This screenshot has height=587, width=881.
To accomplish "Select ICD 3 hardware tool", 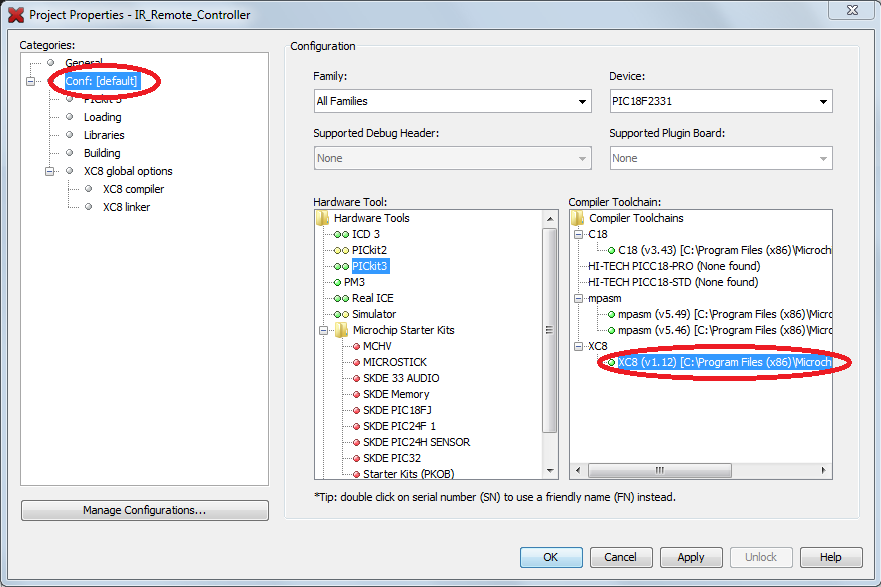I will 365,234.
